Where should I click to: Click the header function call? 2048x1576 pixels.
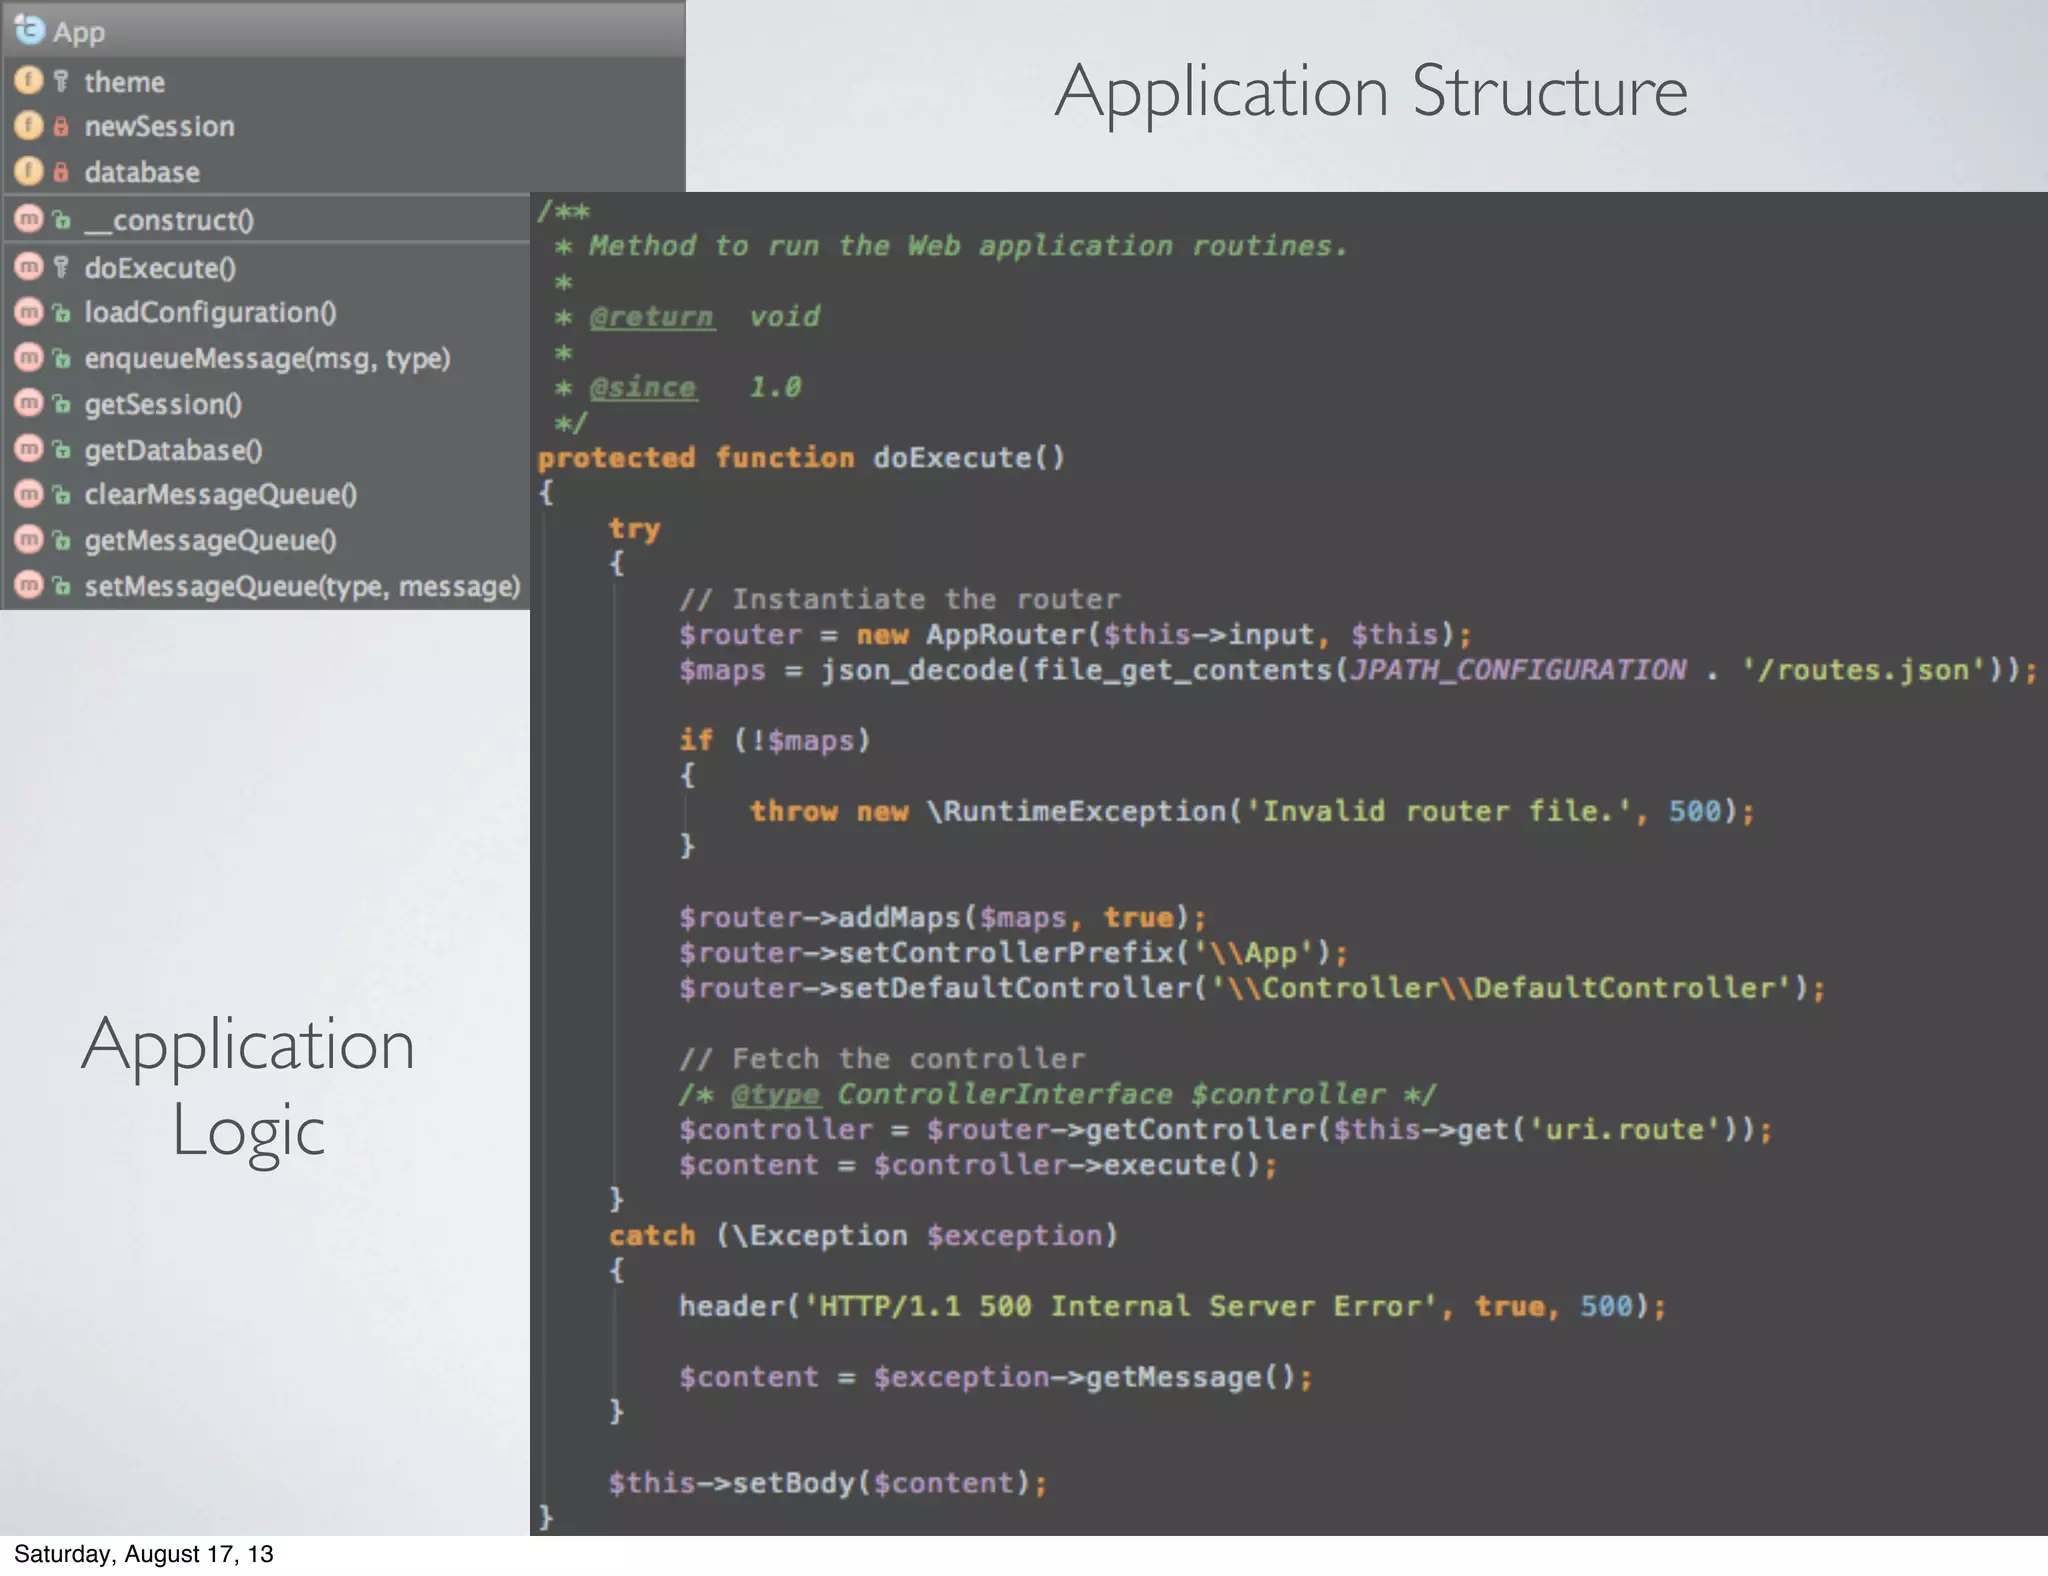pos(732,1307)
